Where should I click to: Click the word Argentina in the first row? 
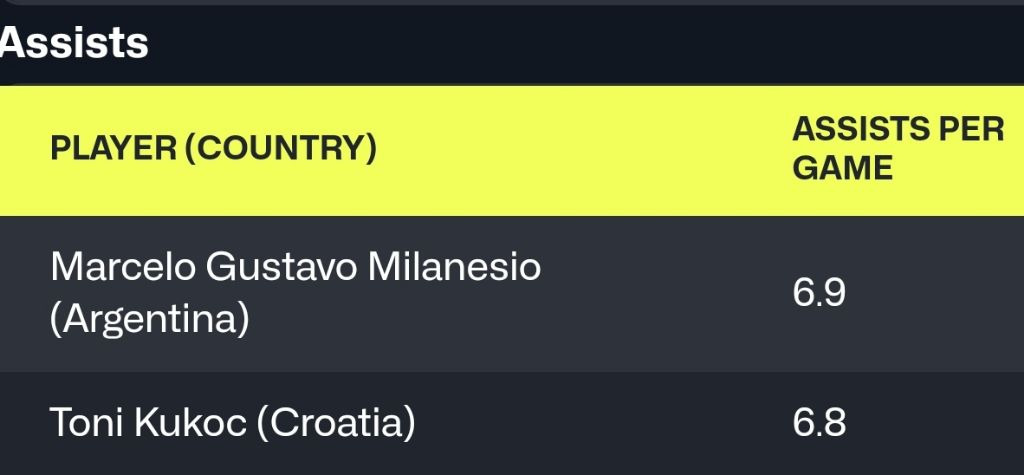coord(149,321)
